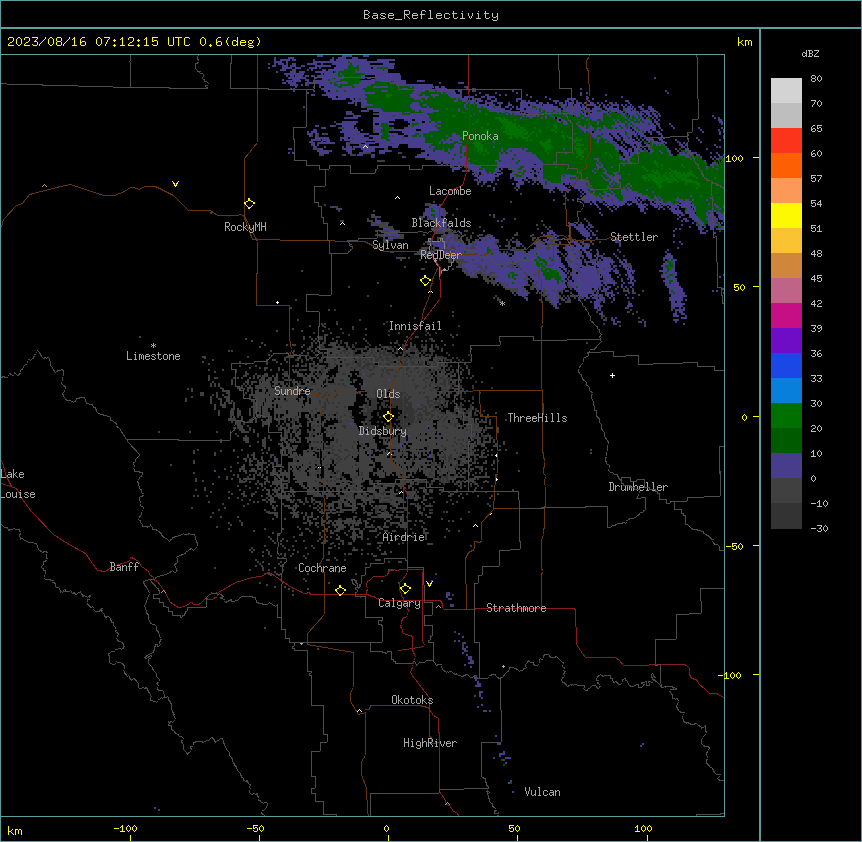The image size is (862, 842).
Task: Click white plus marker north of Drumheller
Action: pyautogui.click(x=612, y=375)
